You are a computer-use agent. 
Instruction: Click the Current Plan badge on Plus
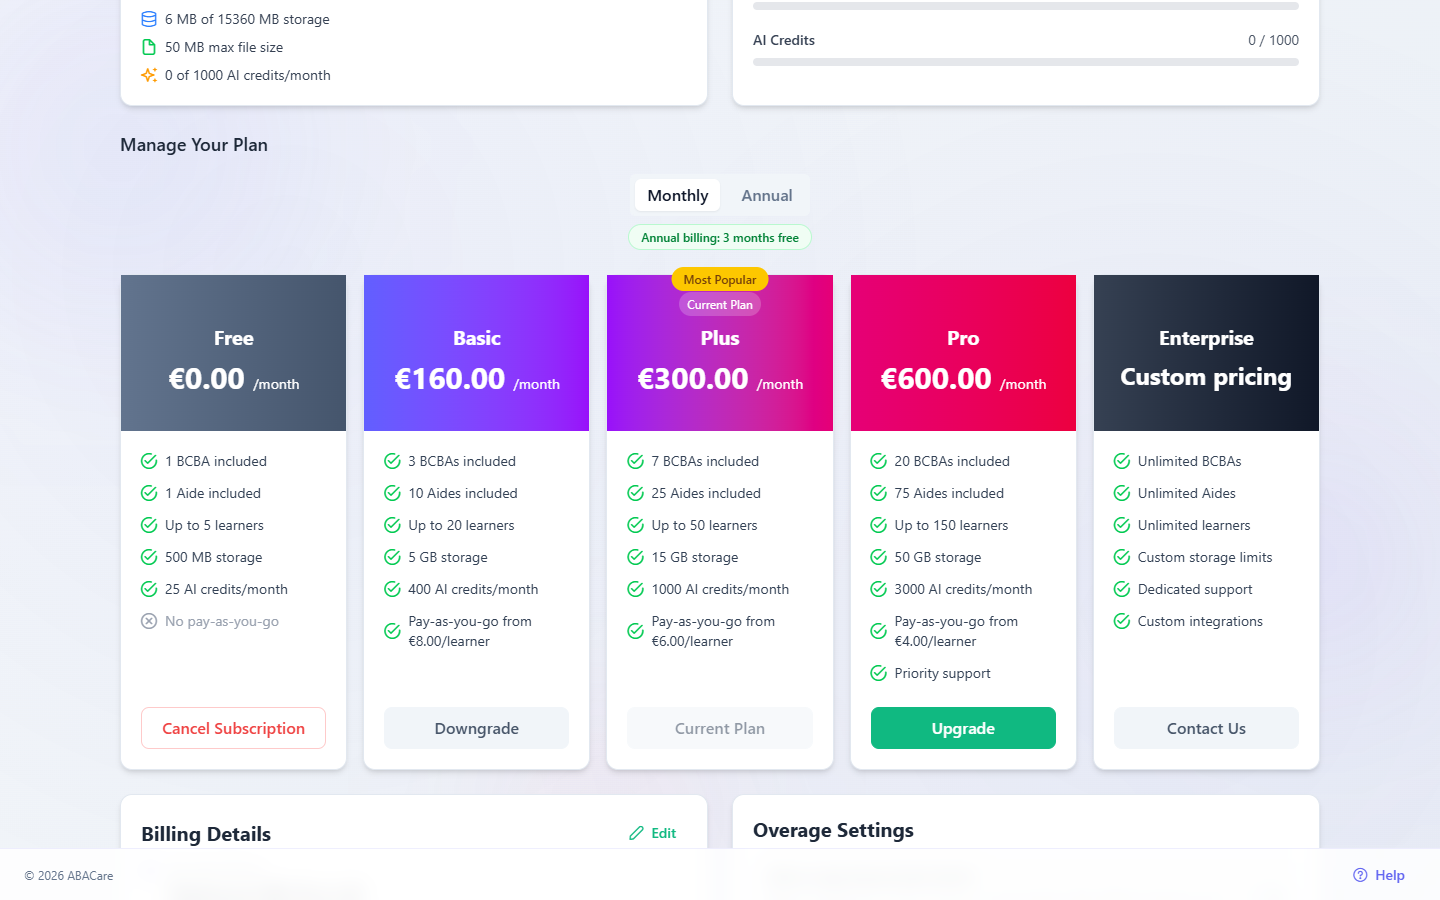click(x=720, y=305)
